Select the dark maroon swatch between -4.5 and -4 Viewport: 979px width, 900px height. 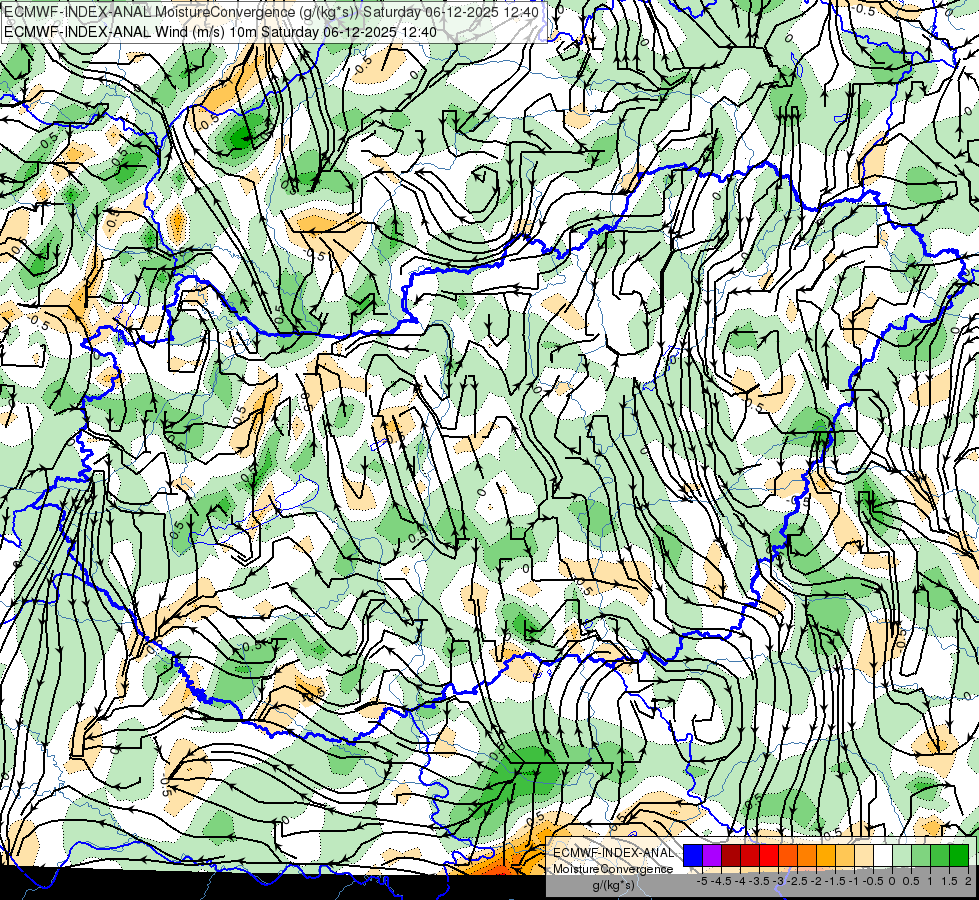point(731,856)
